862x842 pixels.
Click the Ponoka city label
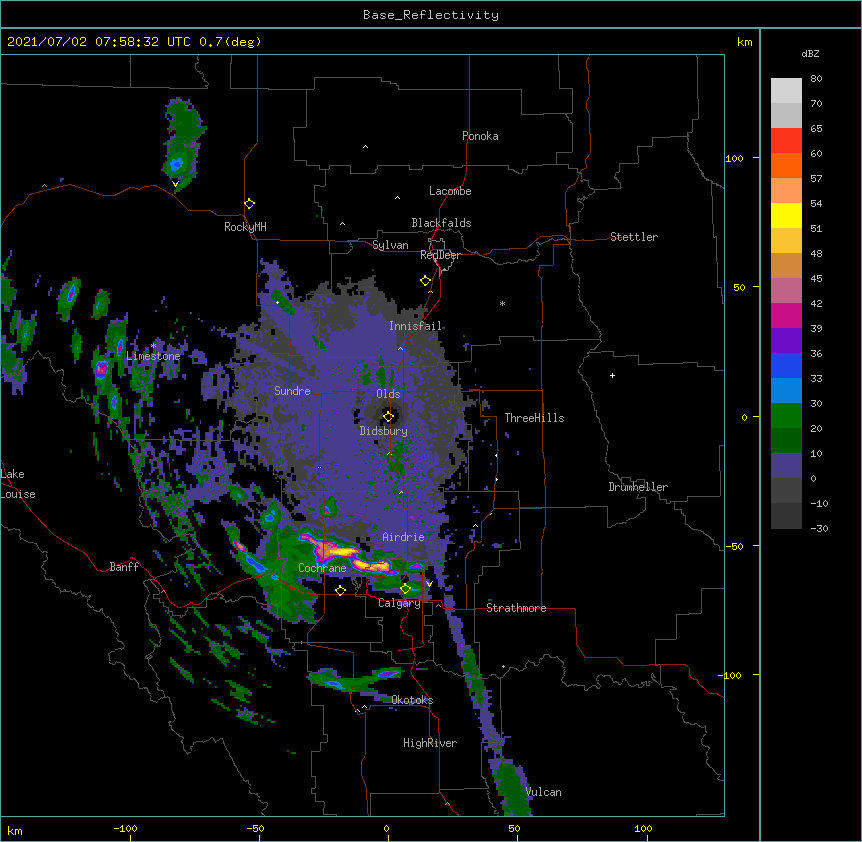click(480, 136)
